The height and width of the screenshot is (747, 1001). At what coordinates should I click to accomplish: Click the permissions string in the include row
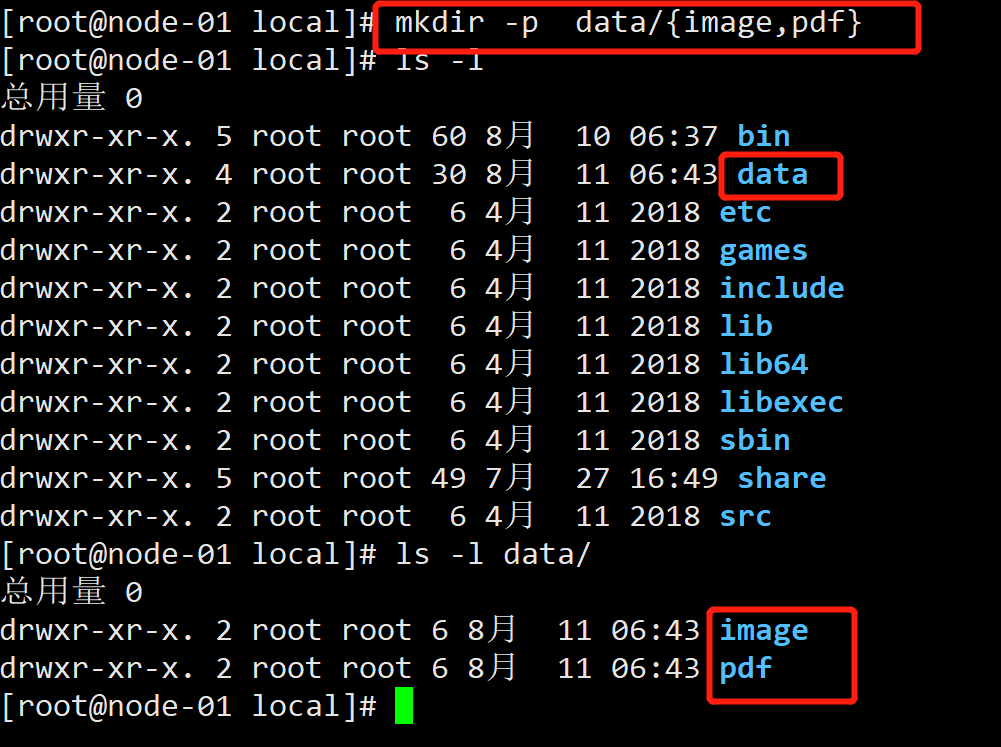click(x=96, y=288)
